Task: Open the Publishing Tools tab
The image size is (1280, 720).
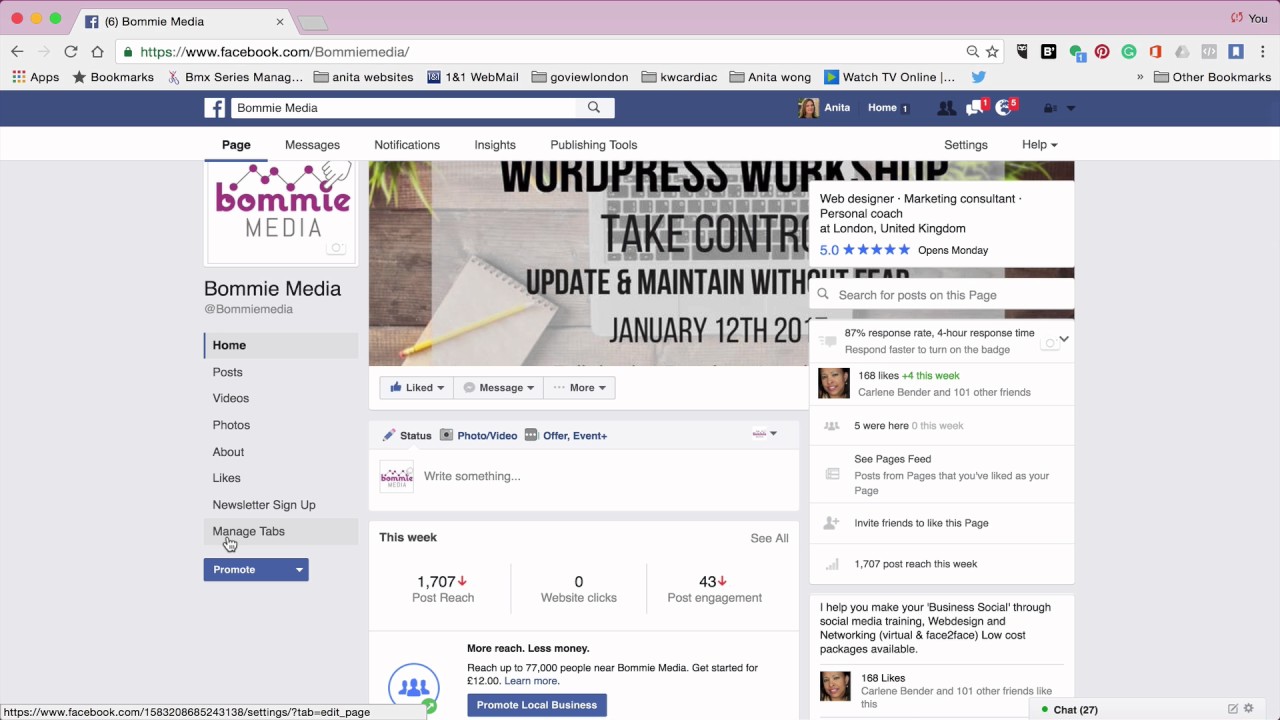Action: 594,145
